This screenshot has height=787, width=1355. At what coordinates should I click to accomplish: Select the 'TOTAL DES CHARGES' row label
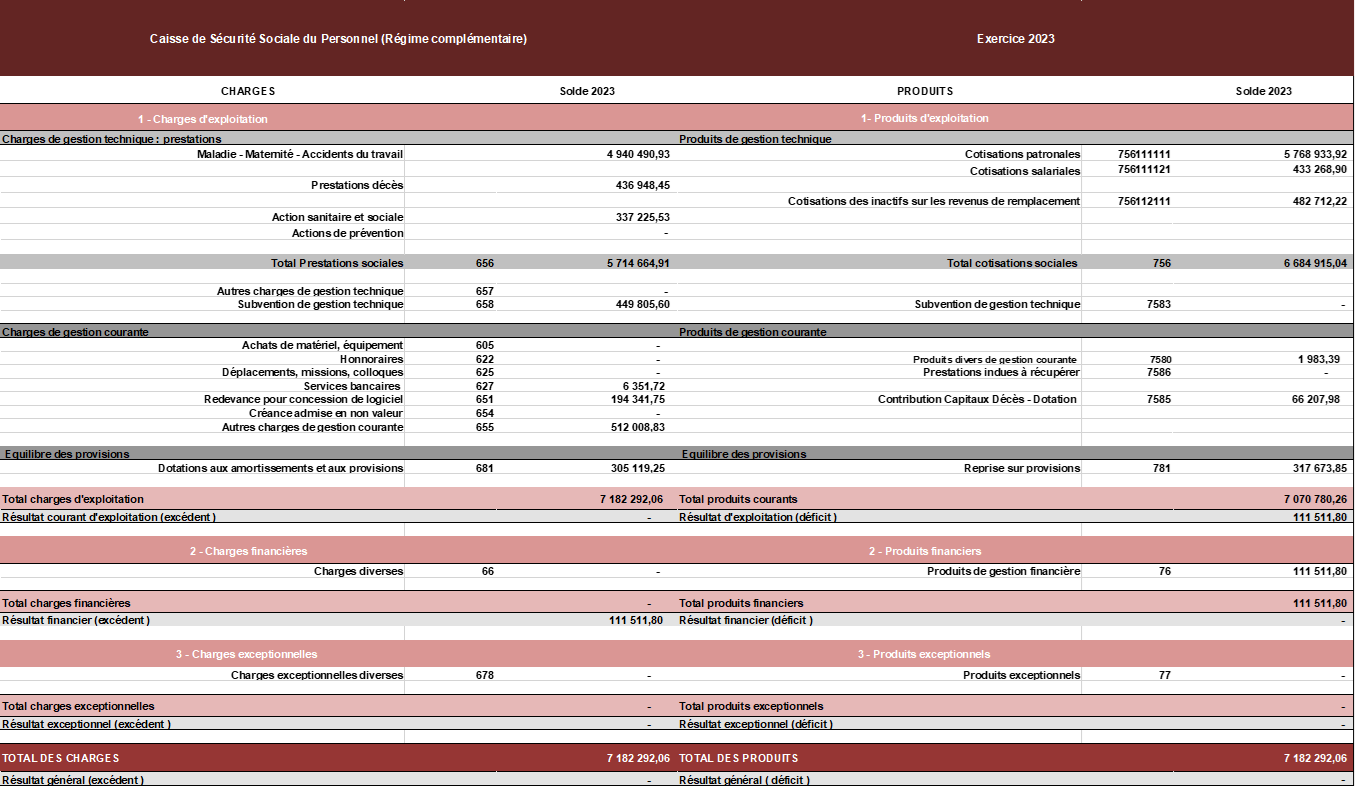pyautogui.click(x=61, y=758)
